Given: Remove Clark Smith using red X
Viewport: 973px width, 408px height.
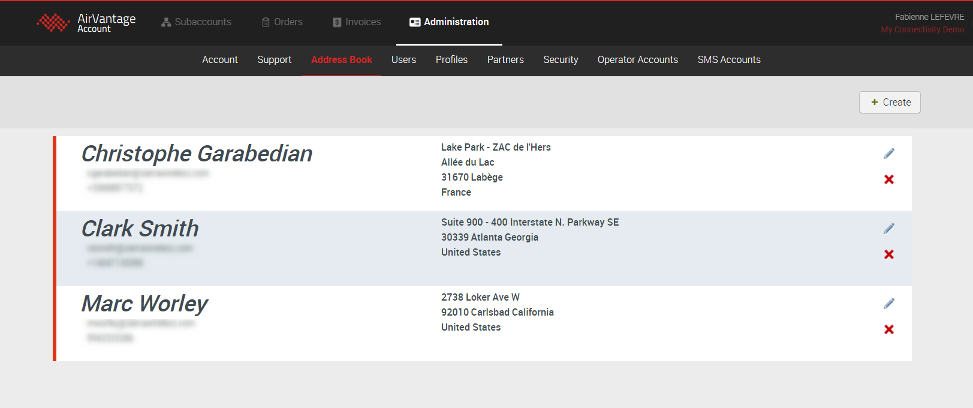Looking at the screenshot, I should (889, 254).
